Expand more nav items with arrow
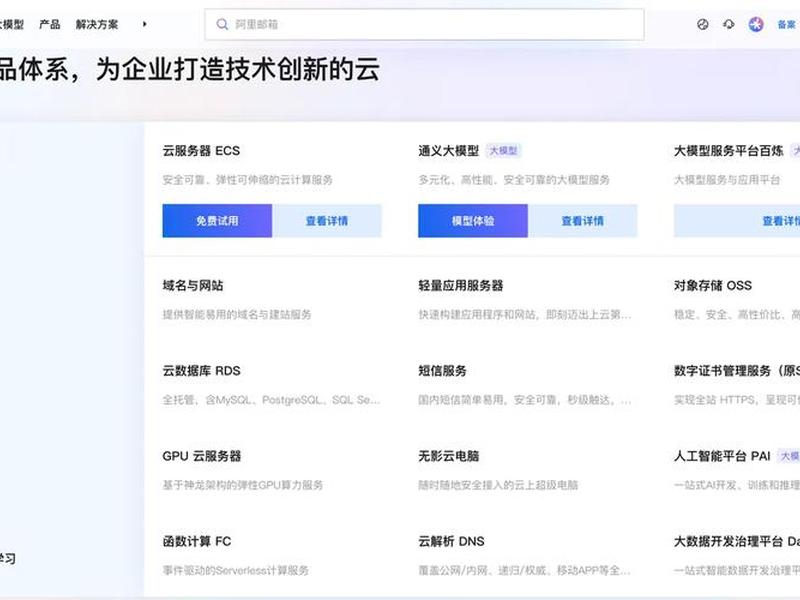Viewport: 800px width, 600px height. click(145, 24)
